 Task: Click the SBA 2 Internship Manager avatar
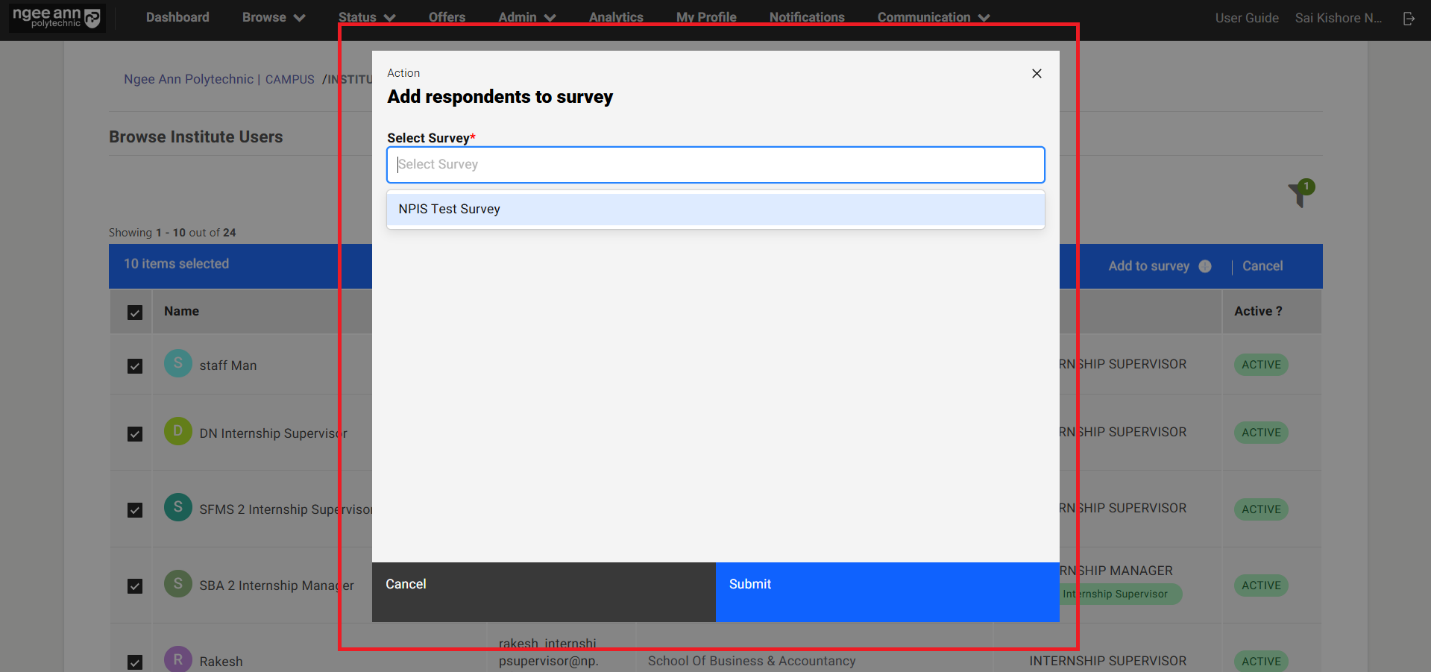pos(178,584)
